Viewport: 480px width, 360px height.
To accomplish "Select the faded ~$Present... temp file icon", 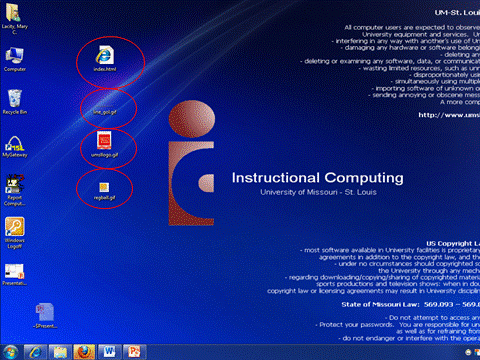I will pyautogui.click(x=45, y=312).
